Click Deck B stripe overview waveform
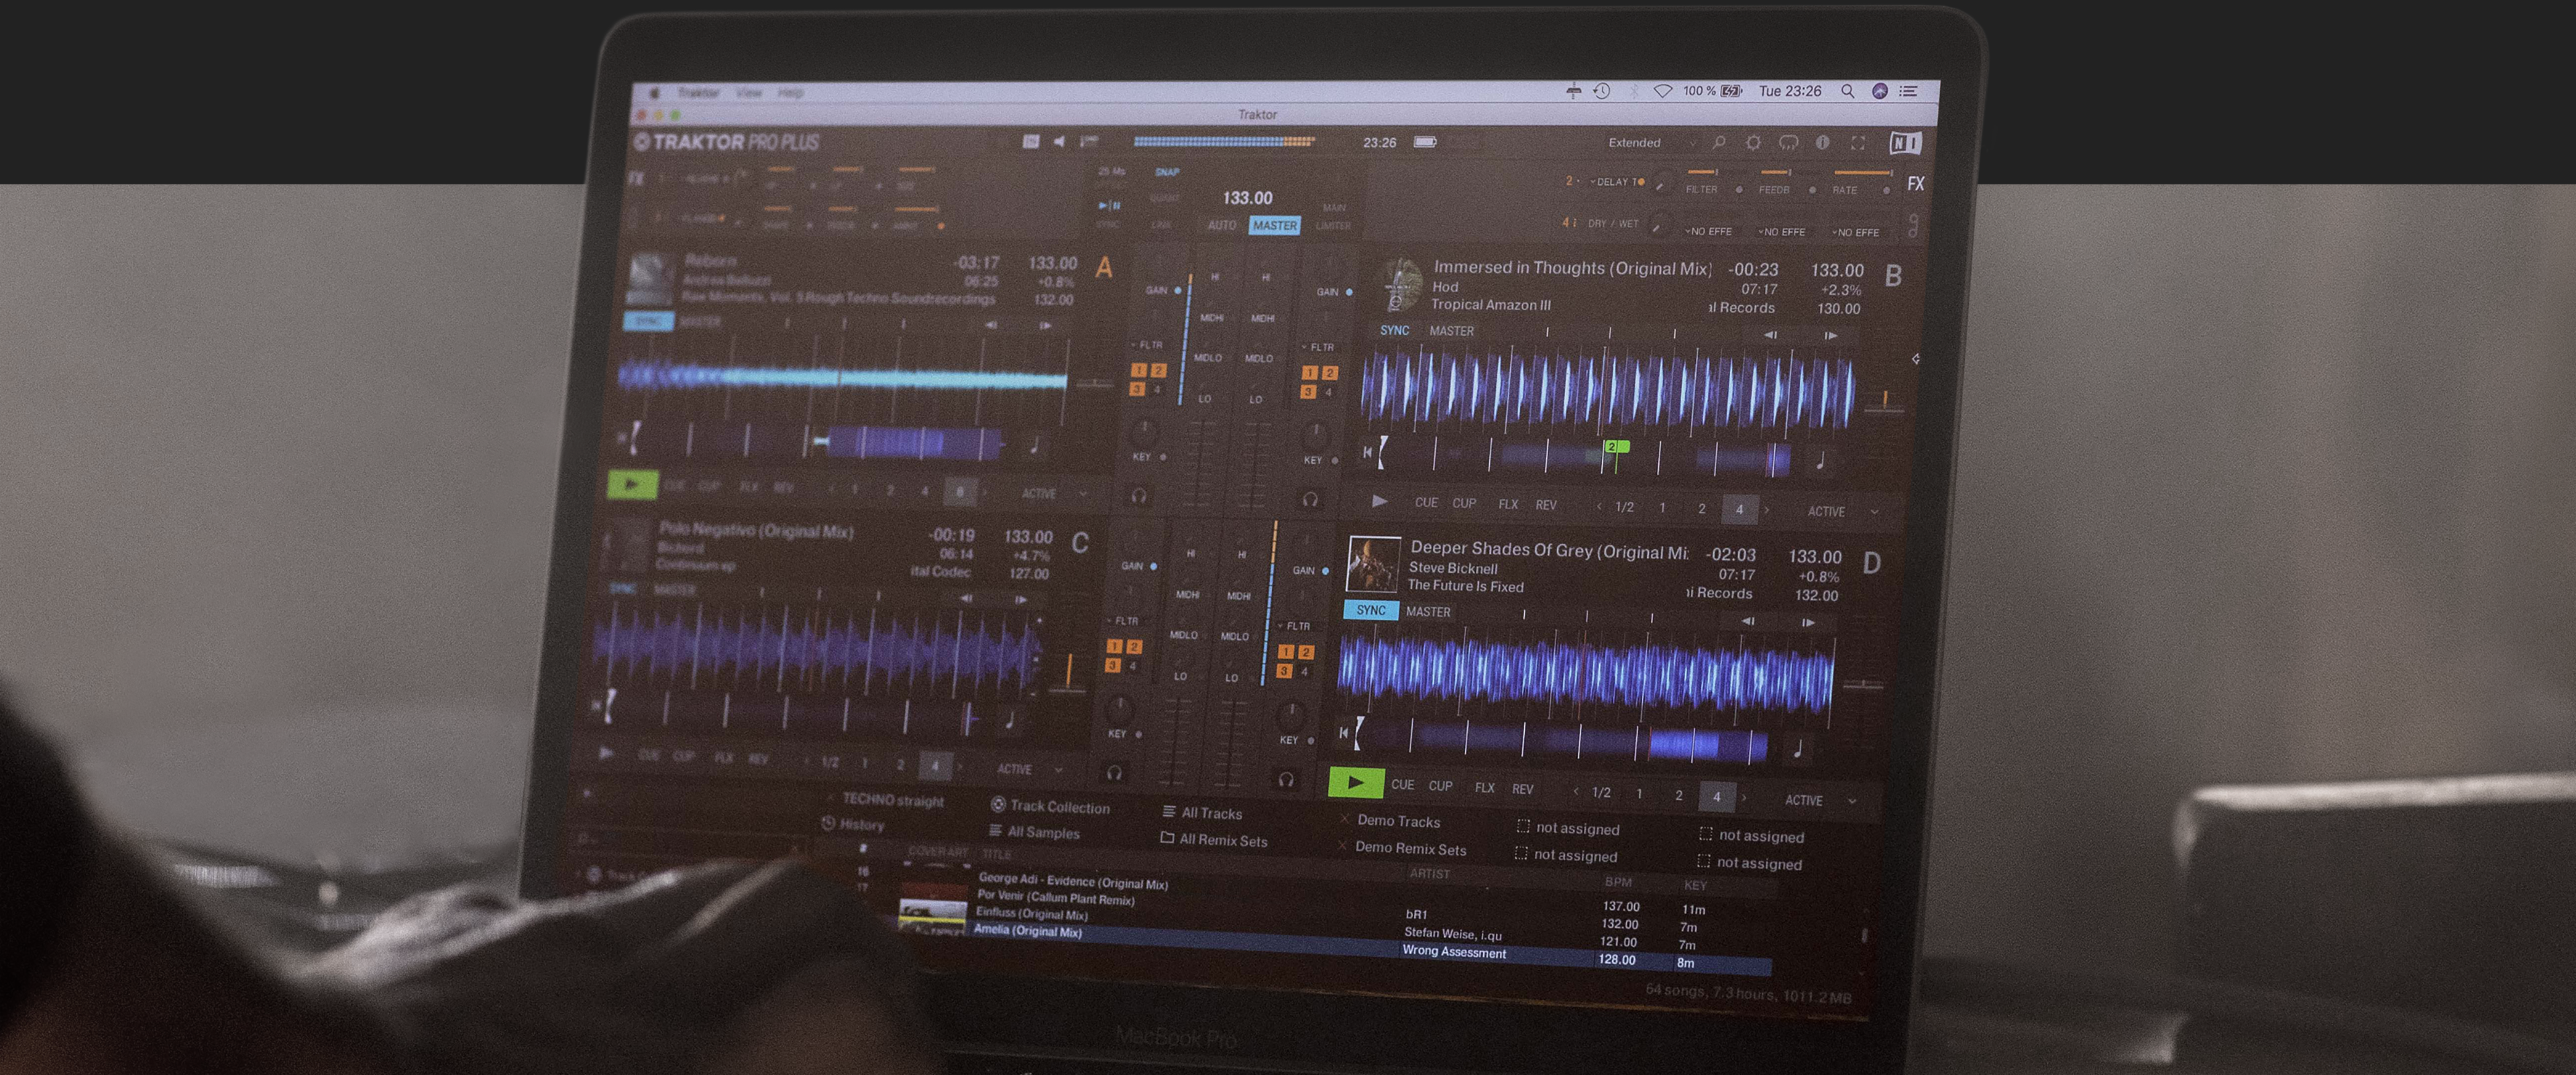2576x1075 pixels. (1590, 456)
